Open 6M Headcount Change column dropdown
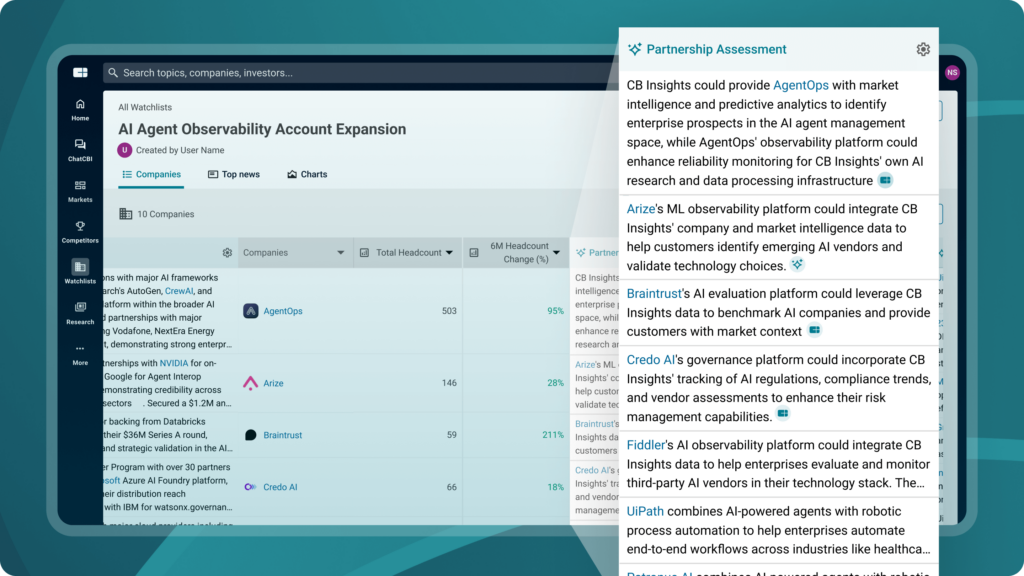 click(557, 253)
